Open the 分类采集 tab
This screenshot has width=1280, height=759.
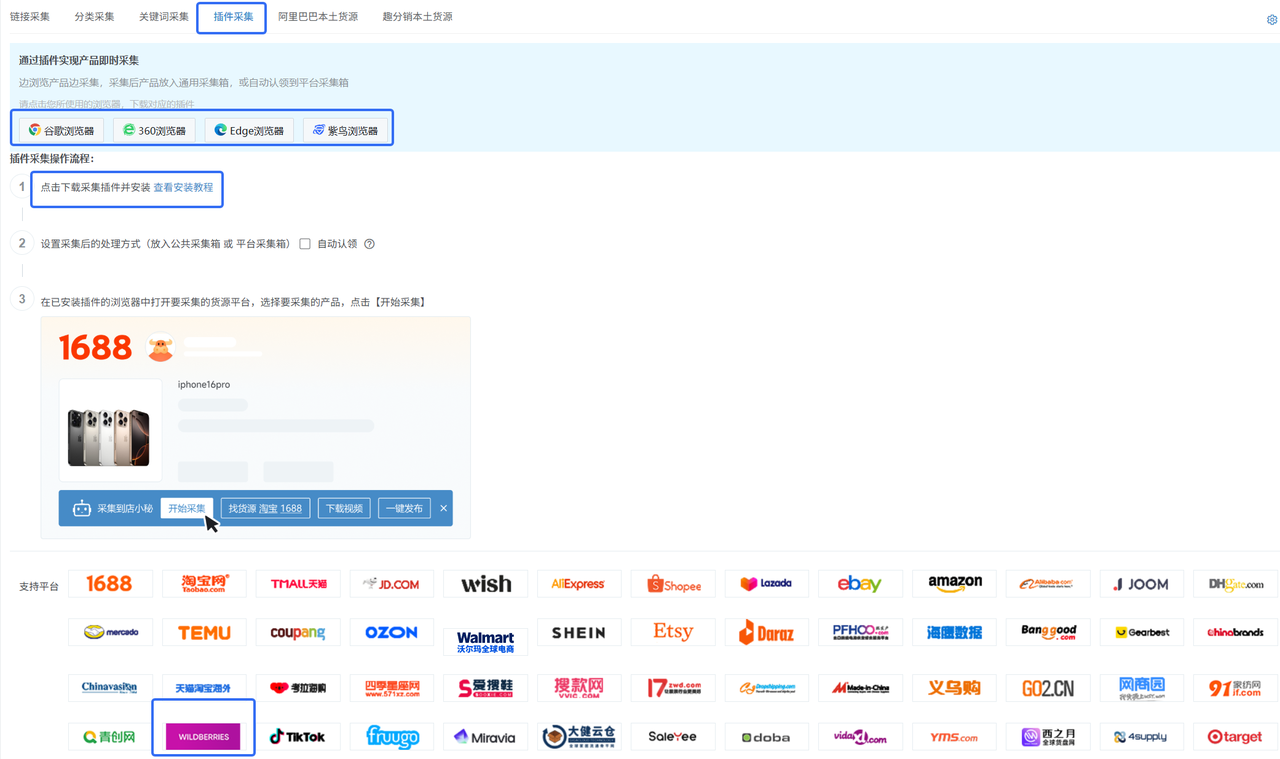click(x=94, y=17)
